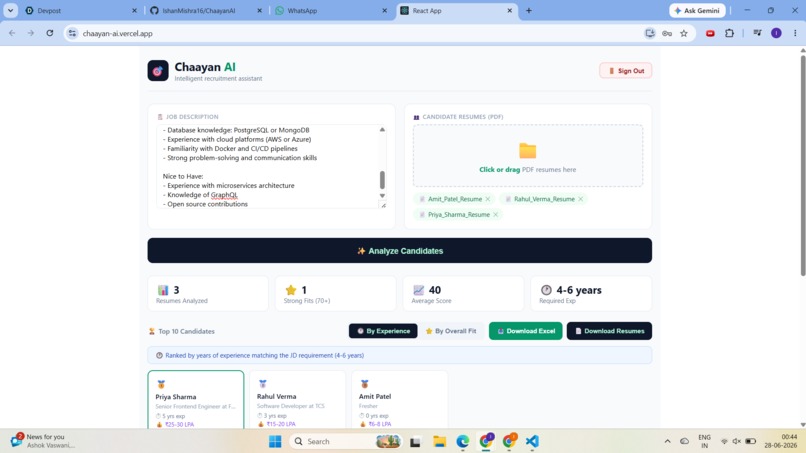Download the Excel report
Viewport: 806px width, 453px height.
tap(525, 331)
